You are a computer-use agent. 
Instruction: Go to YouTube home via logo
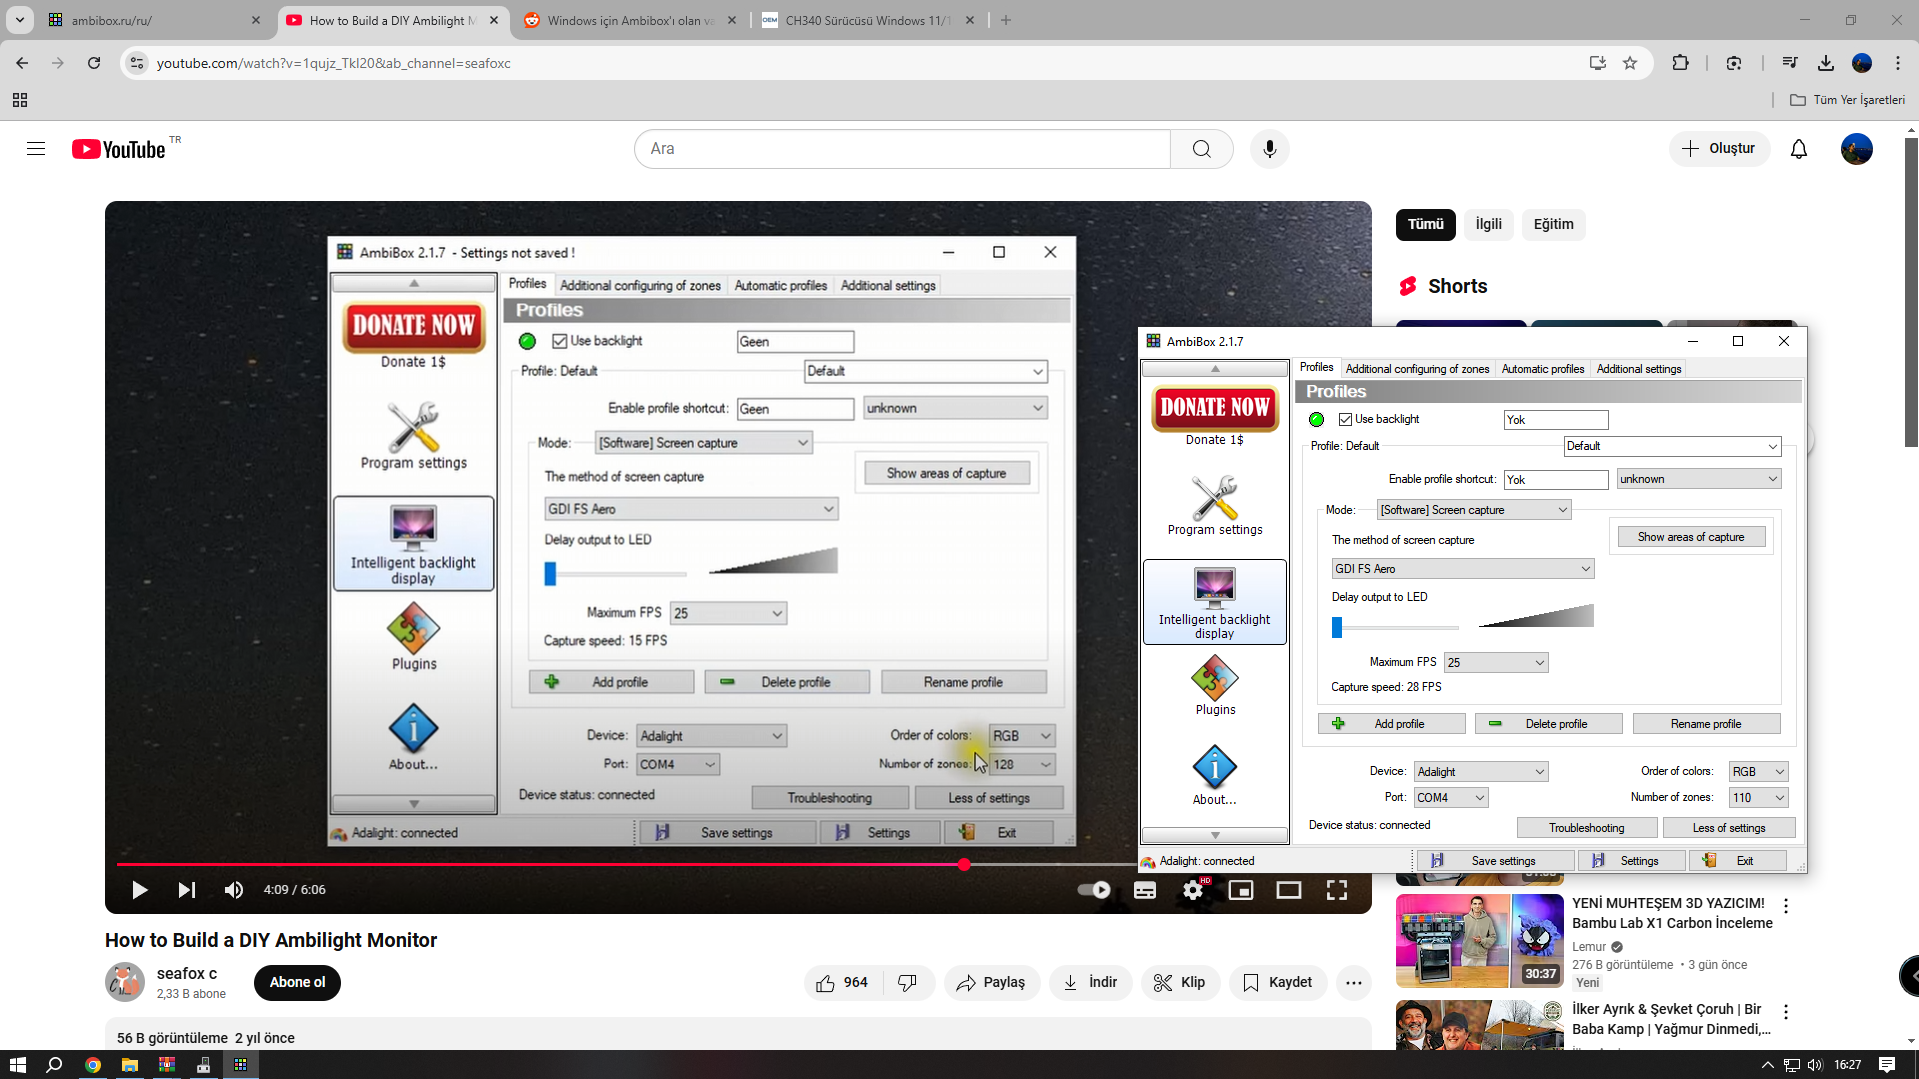(x=118, y=149)
